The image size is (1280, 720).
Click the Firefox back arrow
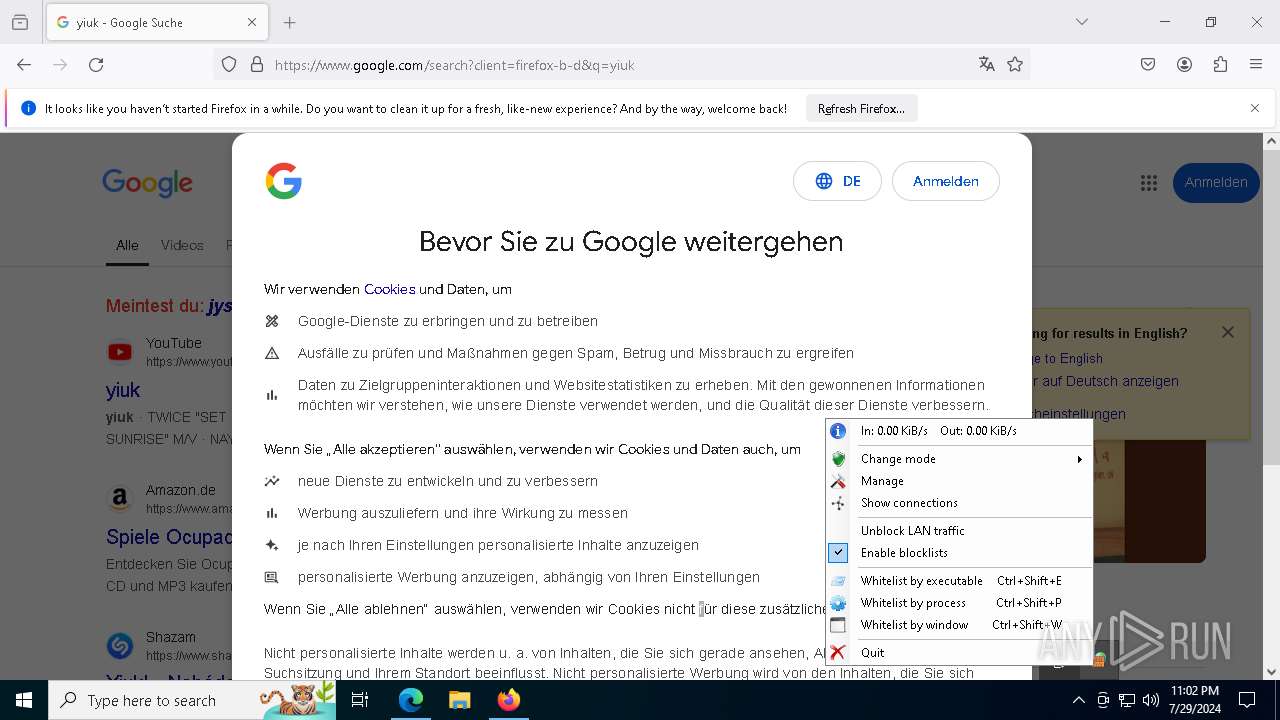24,65
